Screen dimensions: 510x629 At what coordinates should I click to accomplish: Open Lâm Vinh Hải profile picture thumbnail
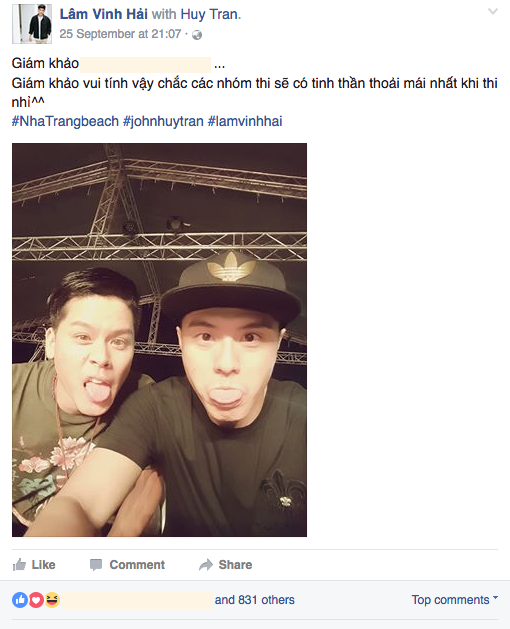32,24
